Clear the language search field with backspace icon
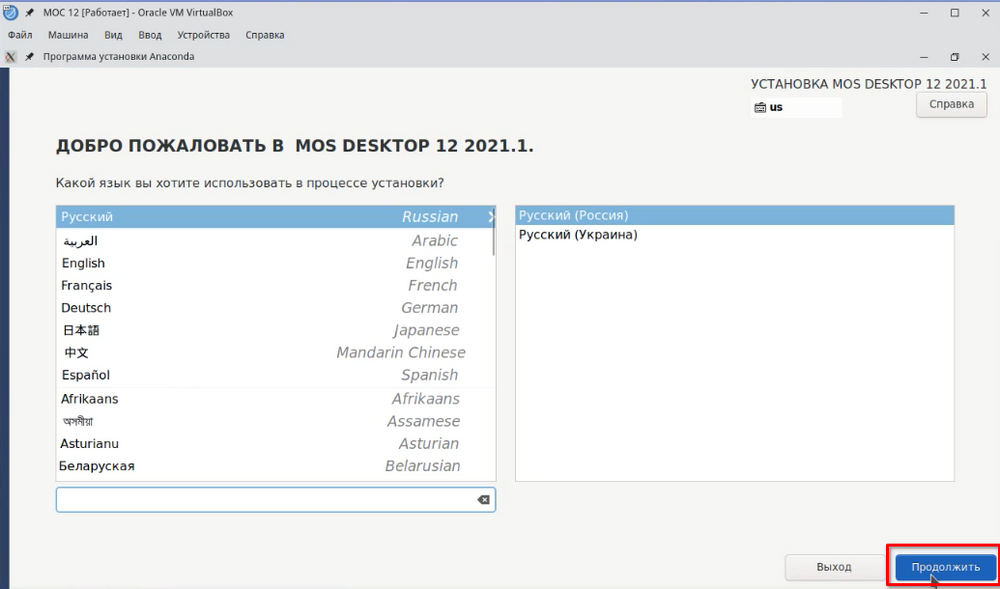The height and width of the screenshot is (589, 1000). click(x=483, y=500)
